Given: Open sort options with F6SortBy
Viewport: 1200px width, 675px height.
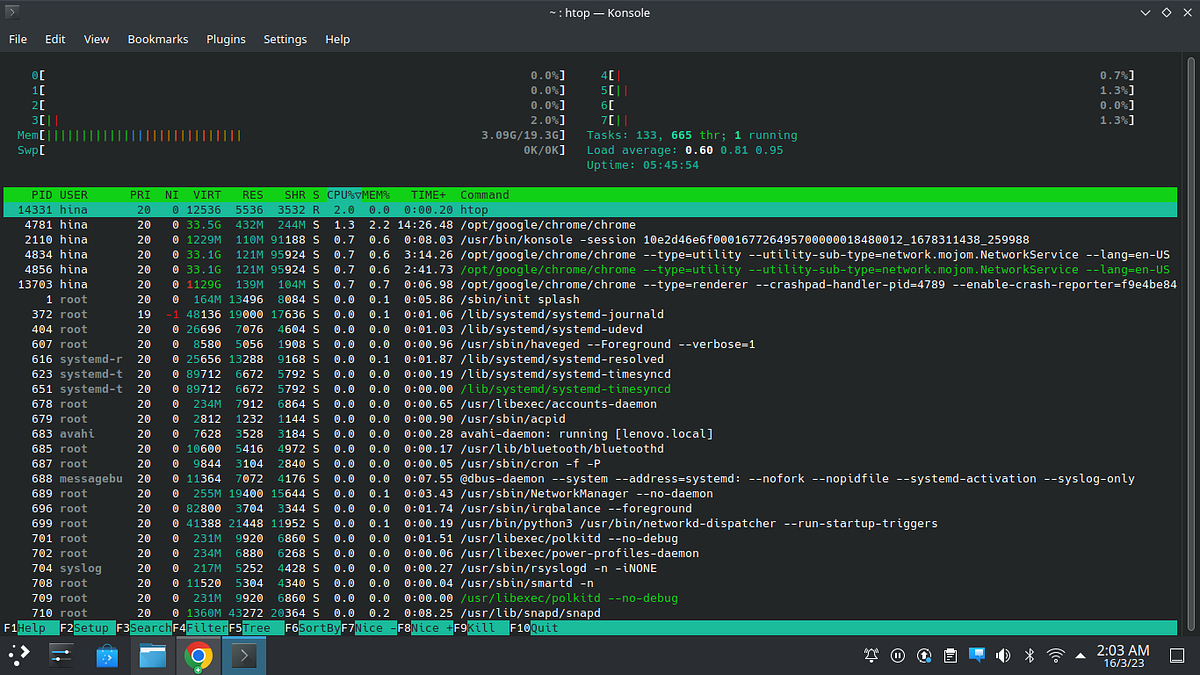Looking at the screenshot, I should click(311, 628).
